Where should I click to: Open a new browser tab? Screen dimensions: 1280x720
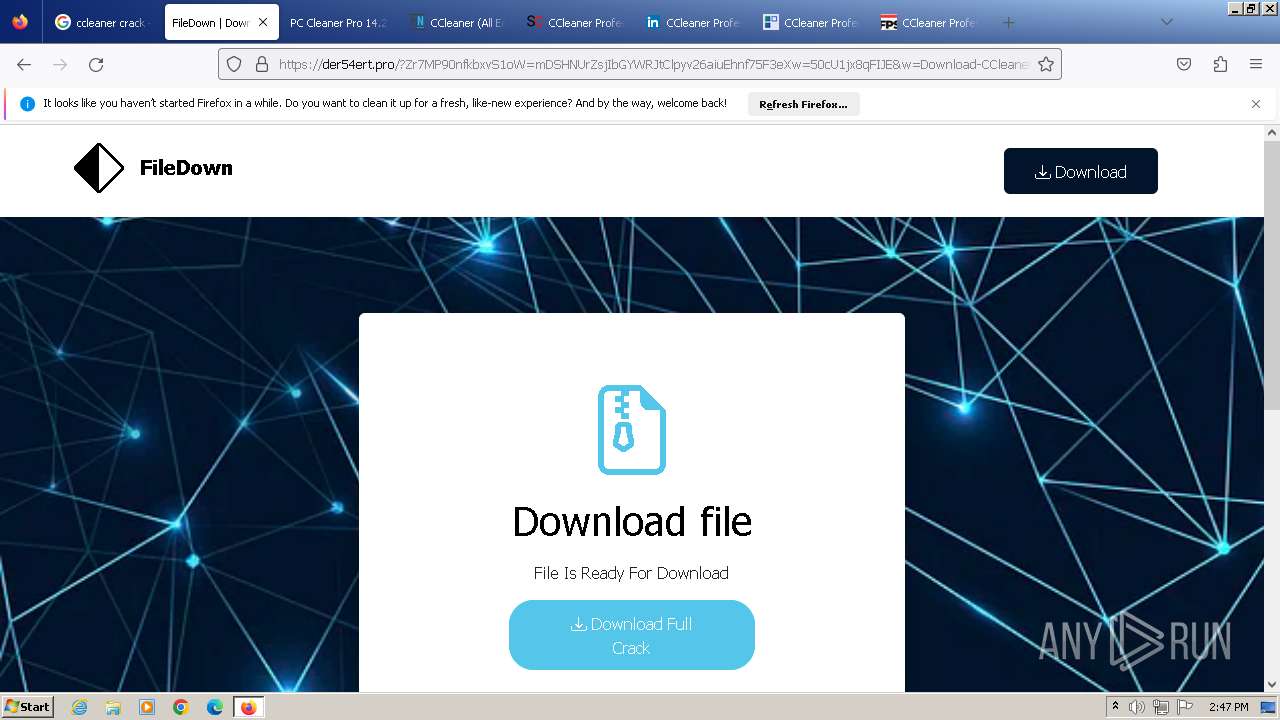[1008, 22]
